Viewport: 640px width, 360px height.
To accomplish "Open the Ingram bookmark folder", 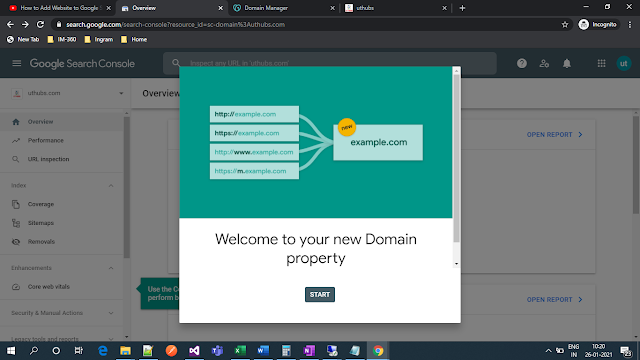I will pos(99,40).
